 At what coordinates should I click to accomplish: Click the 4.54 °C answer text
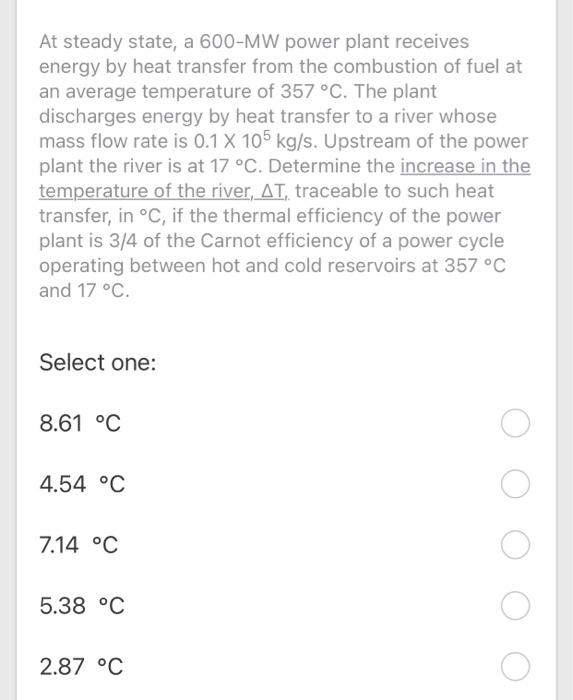[x=82, y=484]
